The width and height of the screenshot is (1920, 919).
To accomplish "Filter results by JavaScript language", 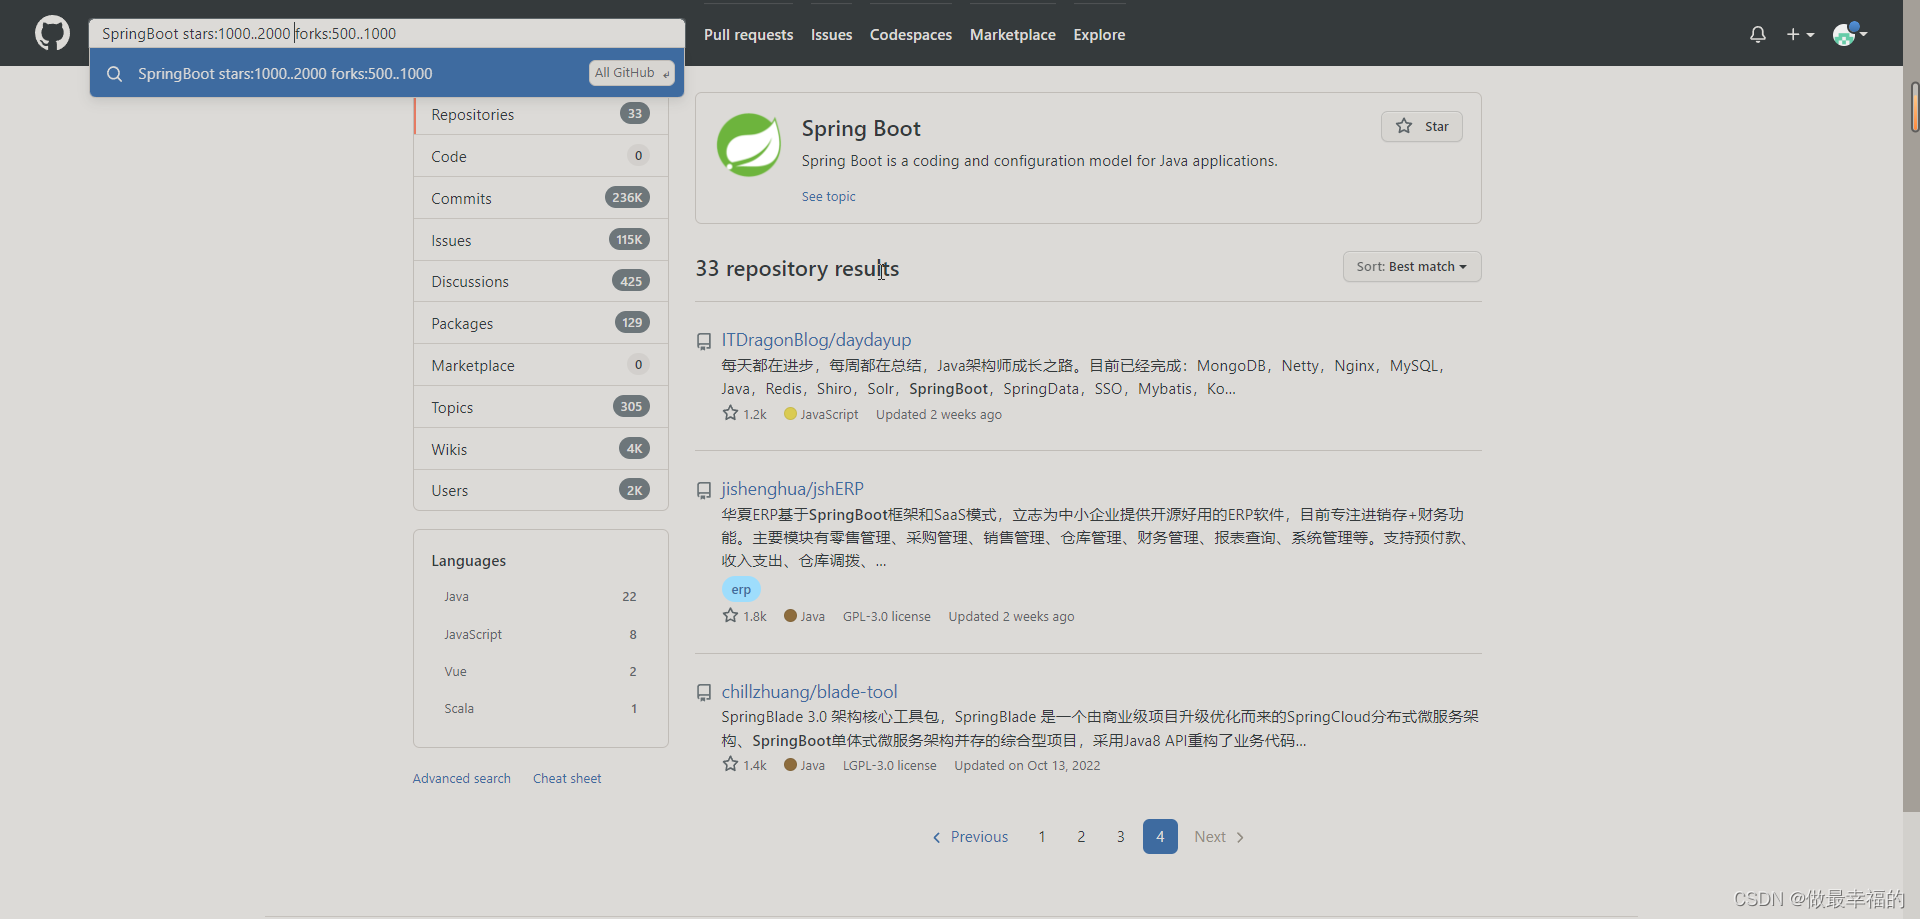I will tap(541, 635).
